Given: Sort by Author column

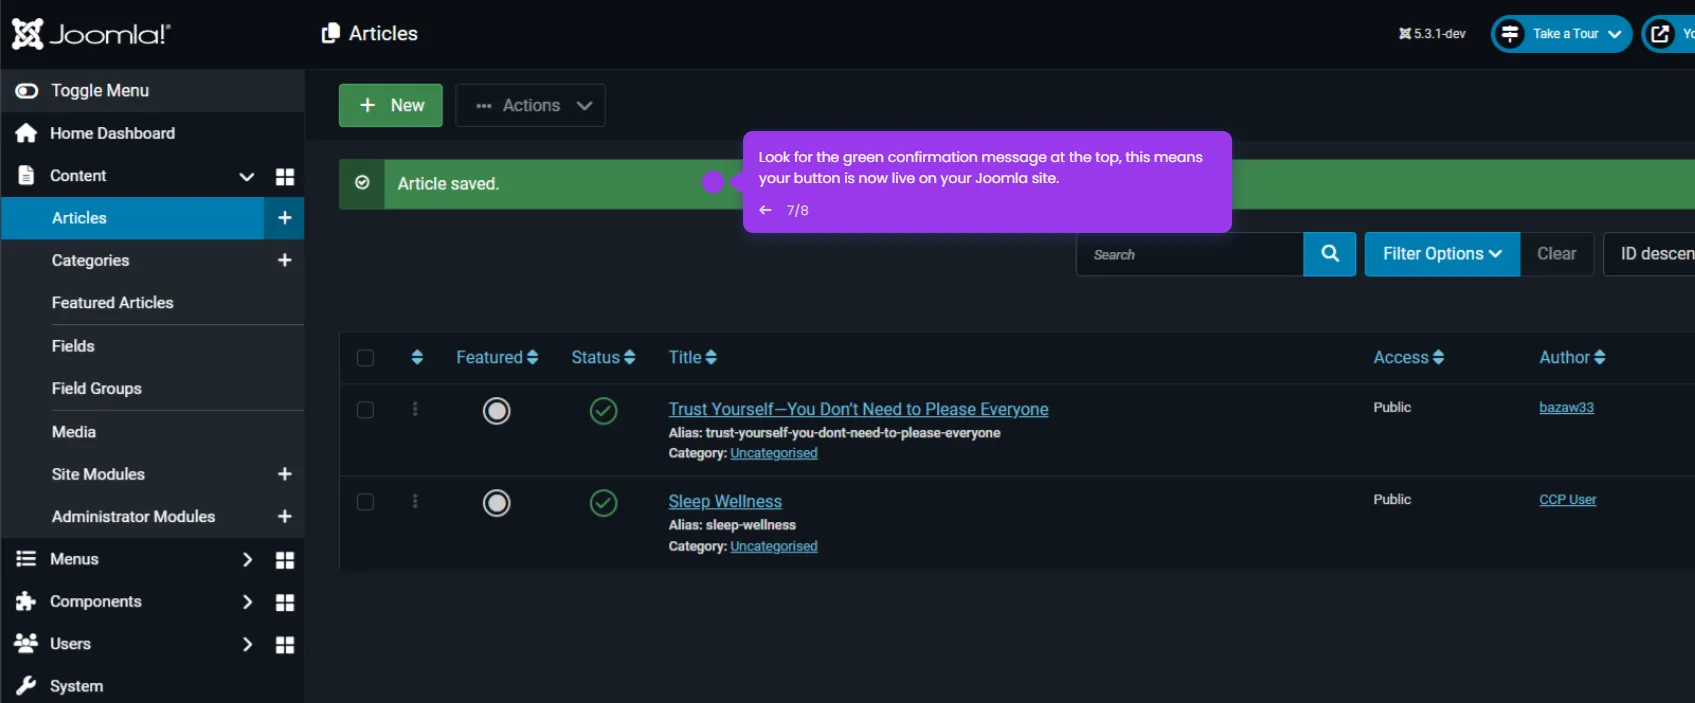Looking at the screenshot, I should point(1572,358).
